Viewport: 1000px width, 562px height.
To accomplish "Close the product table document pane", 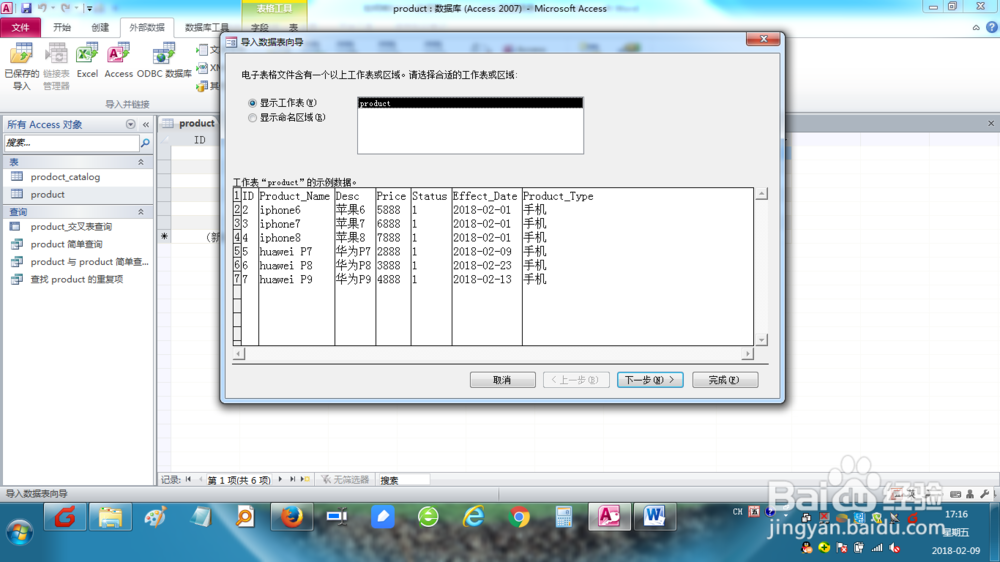I will pos(991,123).
